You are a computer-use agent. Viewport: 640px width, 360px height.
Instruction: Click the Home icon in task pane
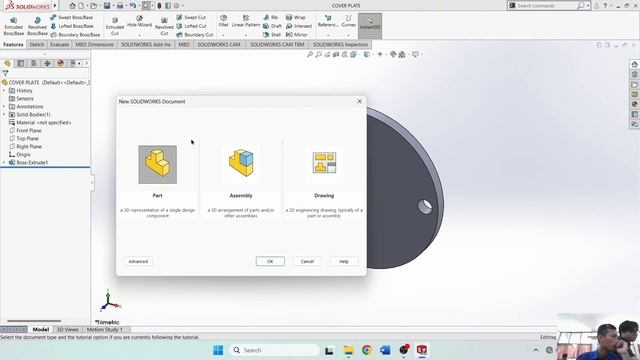634,64
